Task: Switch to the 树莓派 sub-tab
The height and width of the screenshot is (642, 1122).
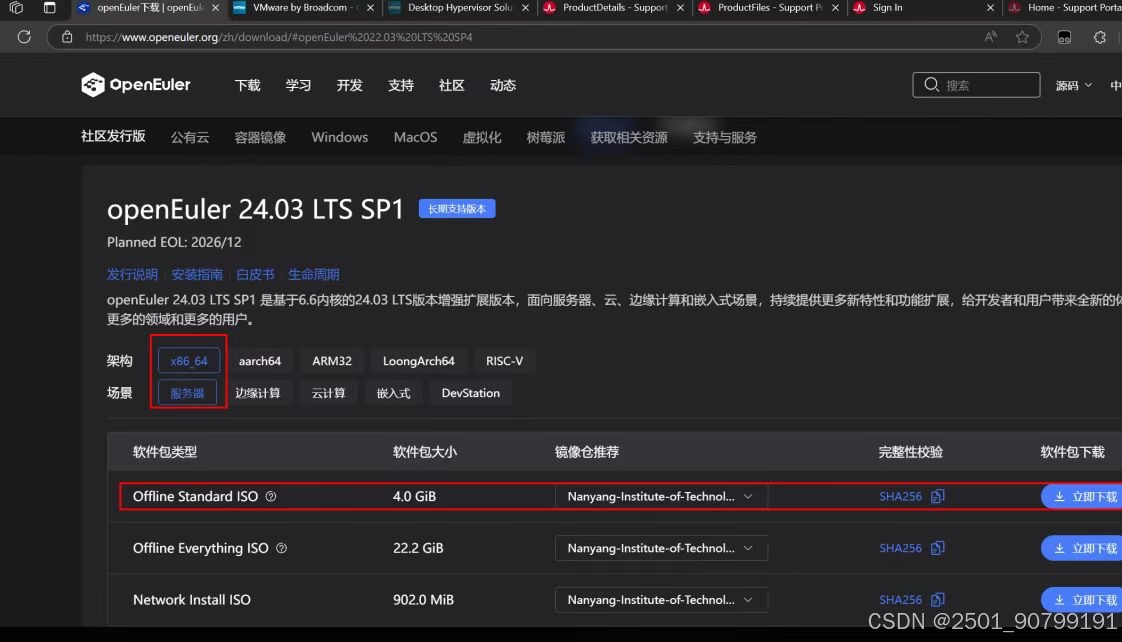Action: point(546,137)
